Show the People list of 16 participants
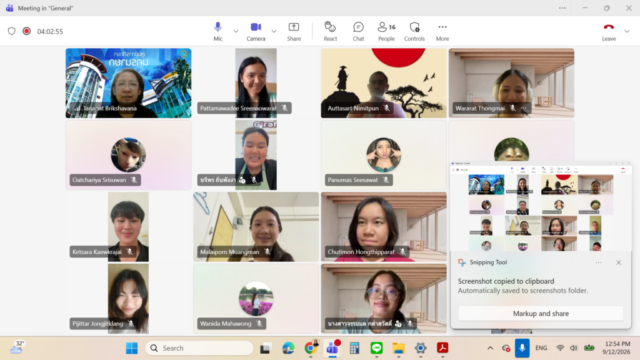Image resolution: width=640 pixels, height=360 pixels. (x=386, y=31)
